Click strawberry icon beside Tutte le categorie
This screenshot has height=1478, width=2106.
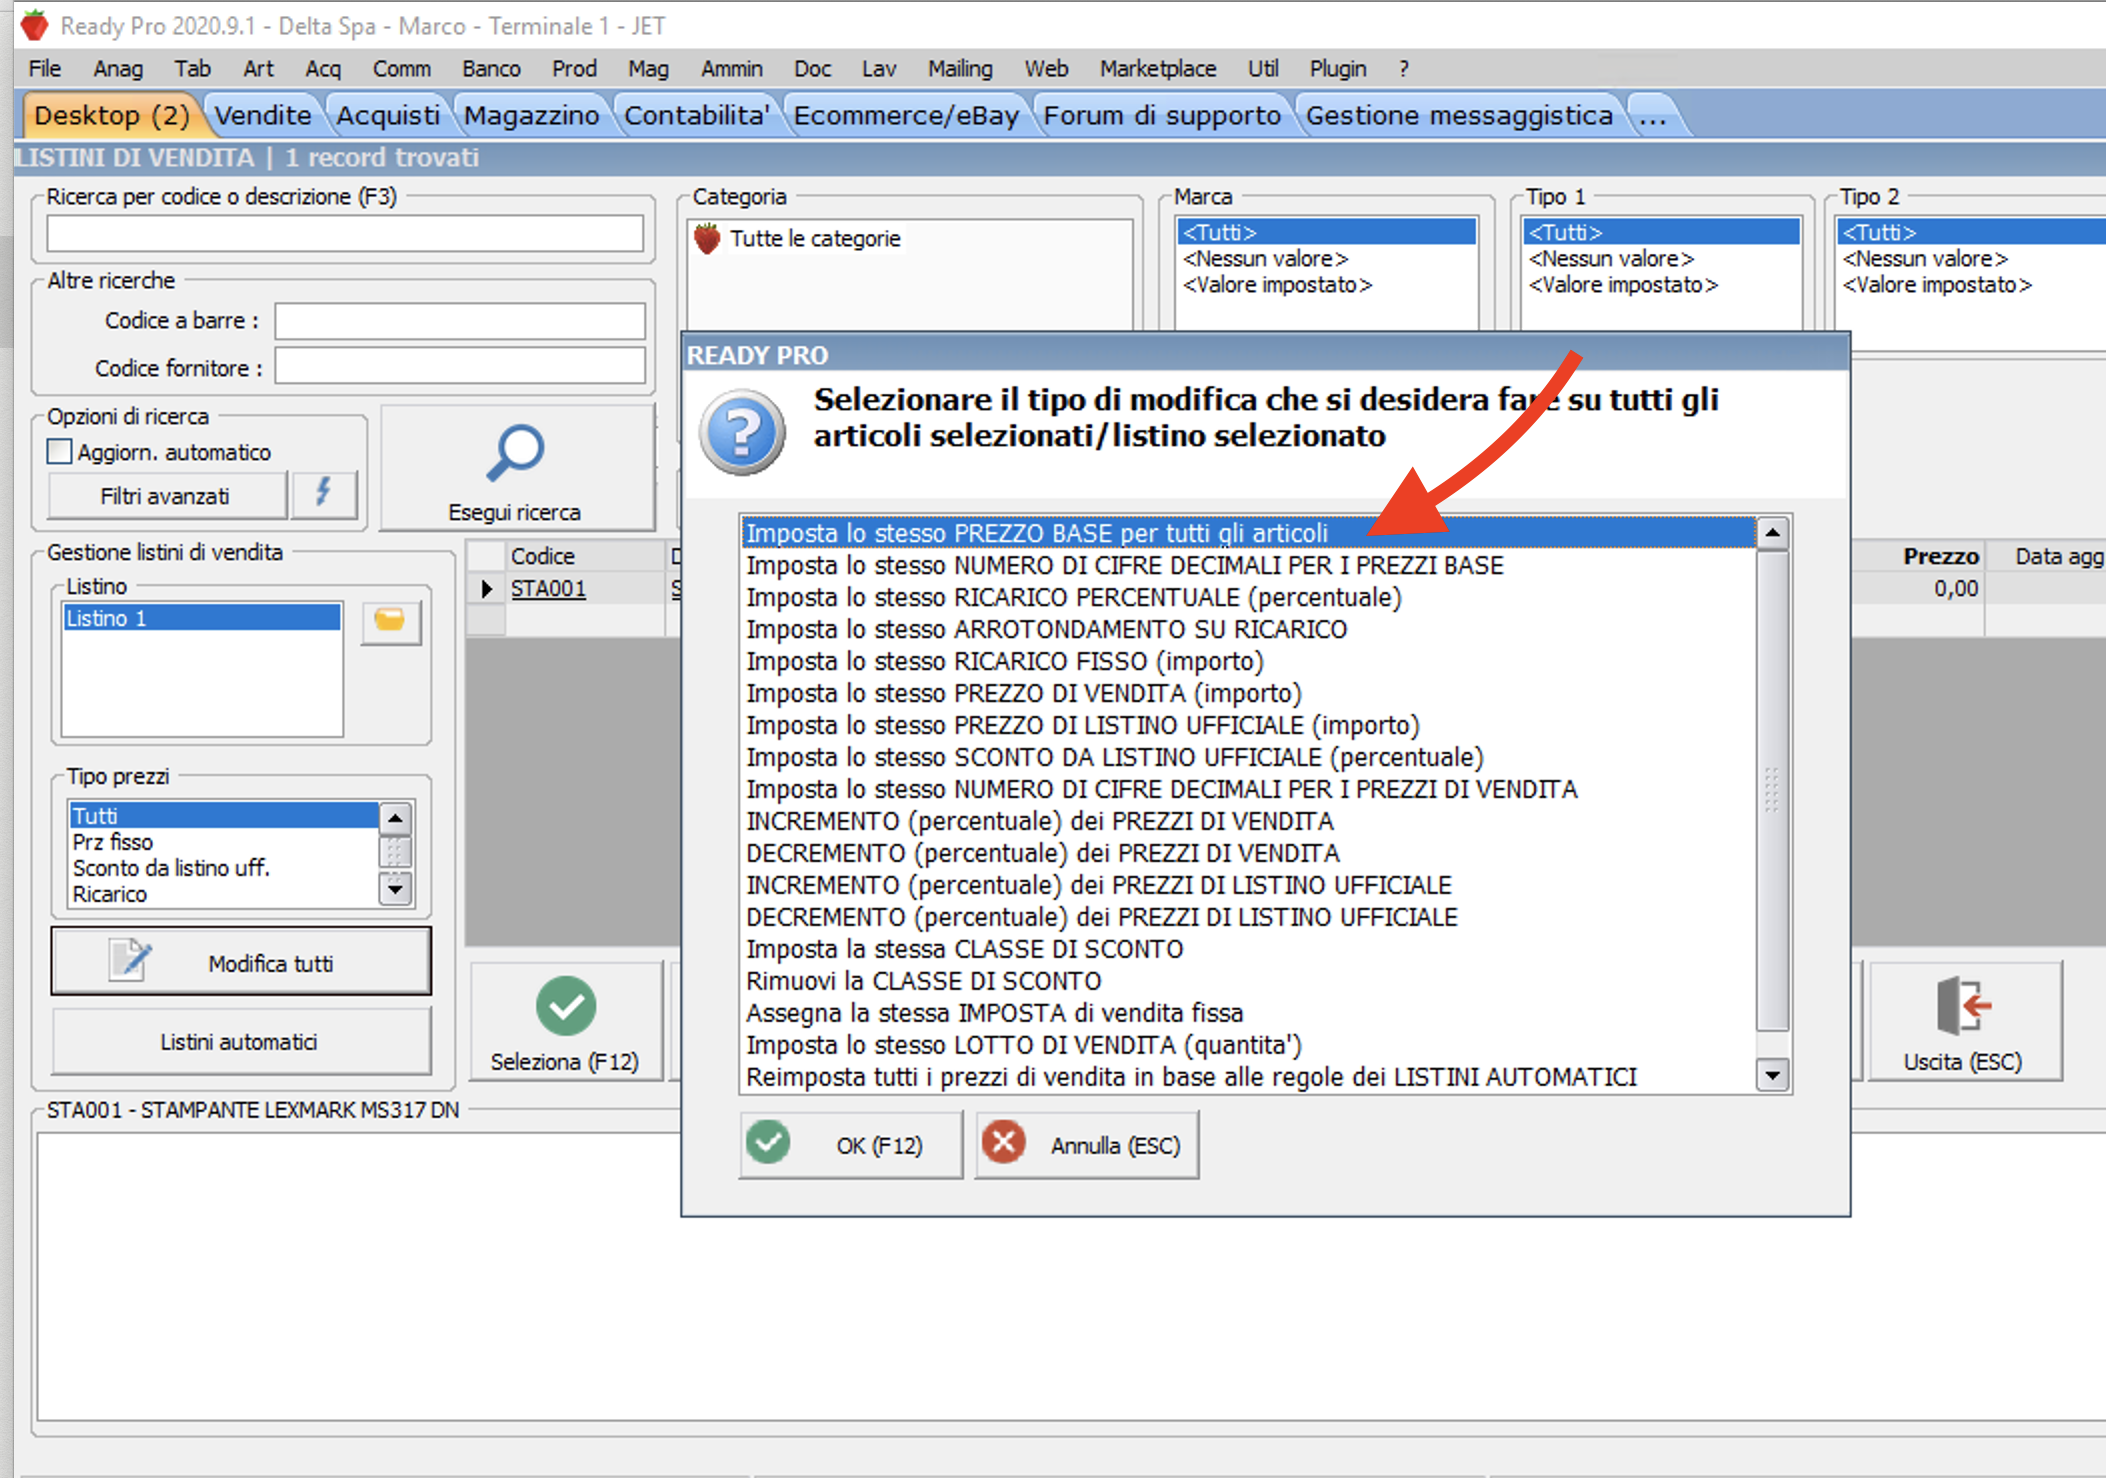pos(707,238)
